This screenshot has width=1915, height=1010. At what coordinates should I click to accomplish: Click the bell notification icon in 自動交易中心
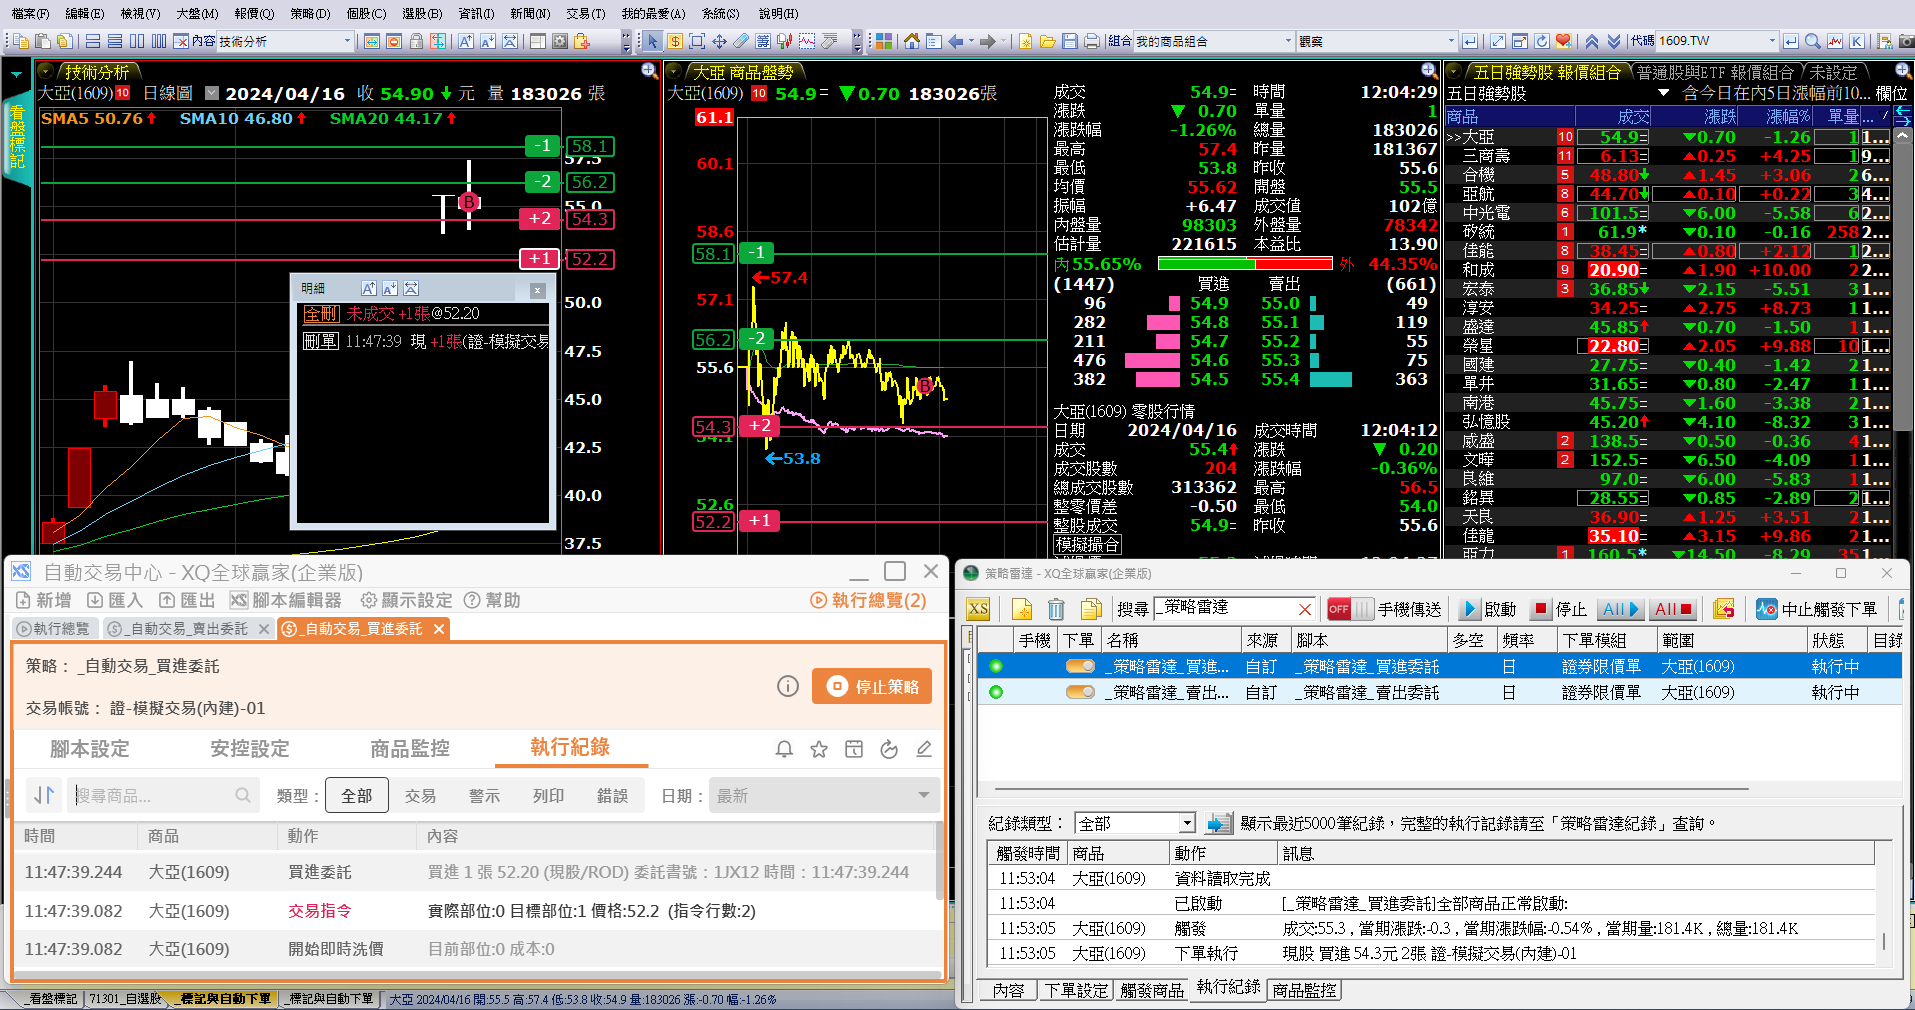pyautogui.click(x=784, y=749)
